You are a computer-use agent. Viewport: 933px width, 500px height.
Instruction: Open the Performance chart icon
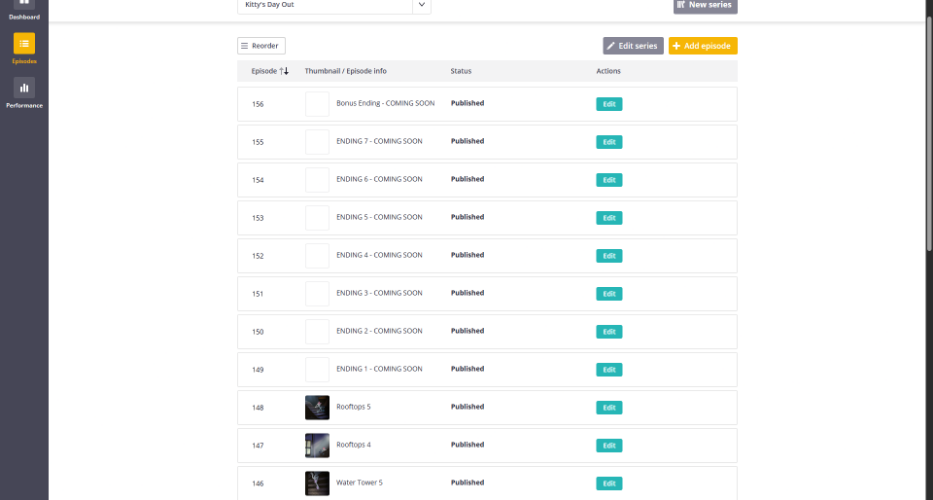click(x=24, y=88)
